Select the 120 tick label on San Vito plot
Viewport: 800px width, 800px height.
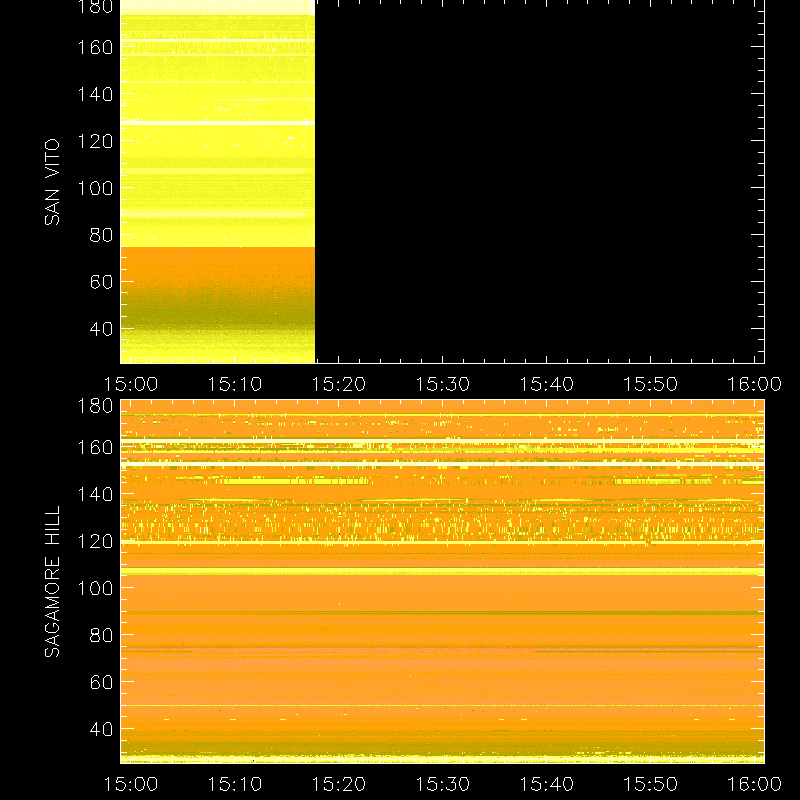tap(95, 141)
